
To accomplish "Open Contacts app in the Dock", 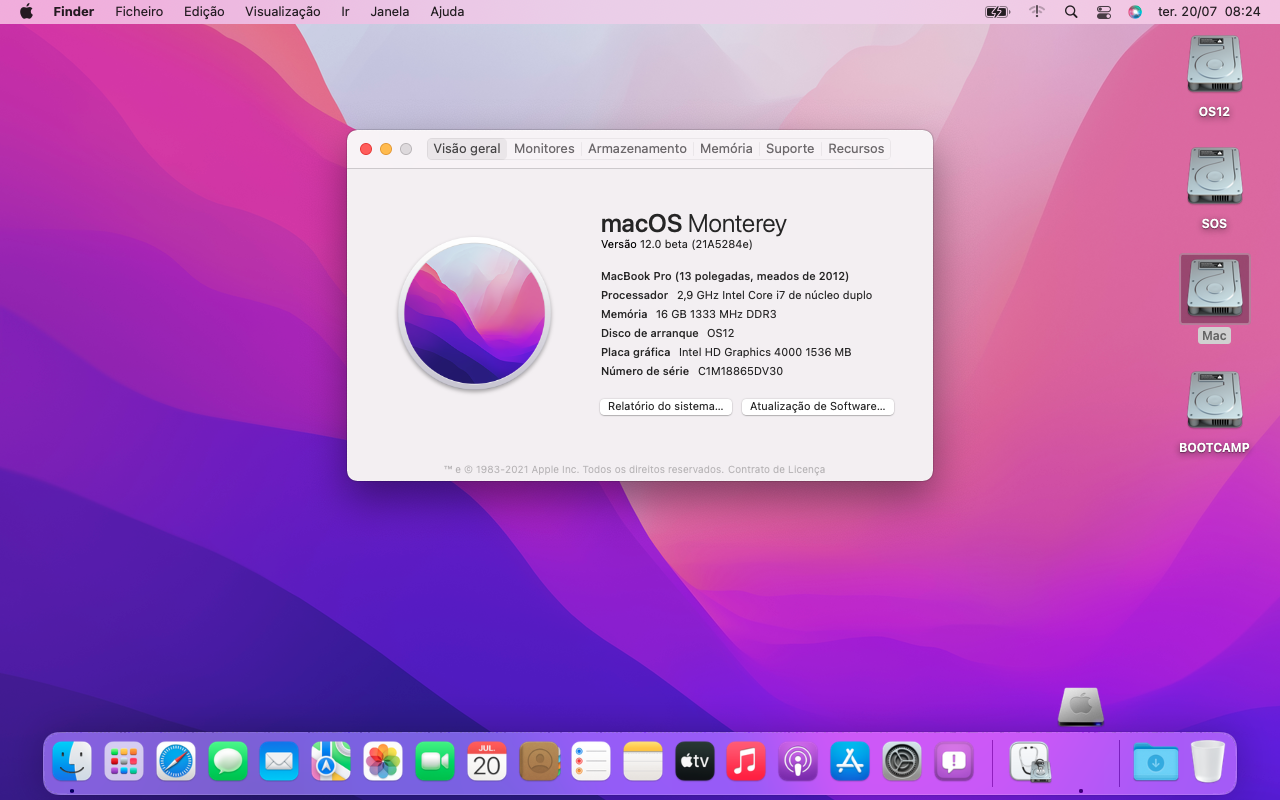I will 539,761.
